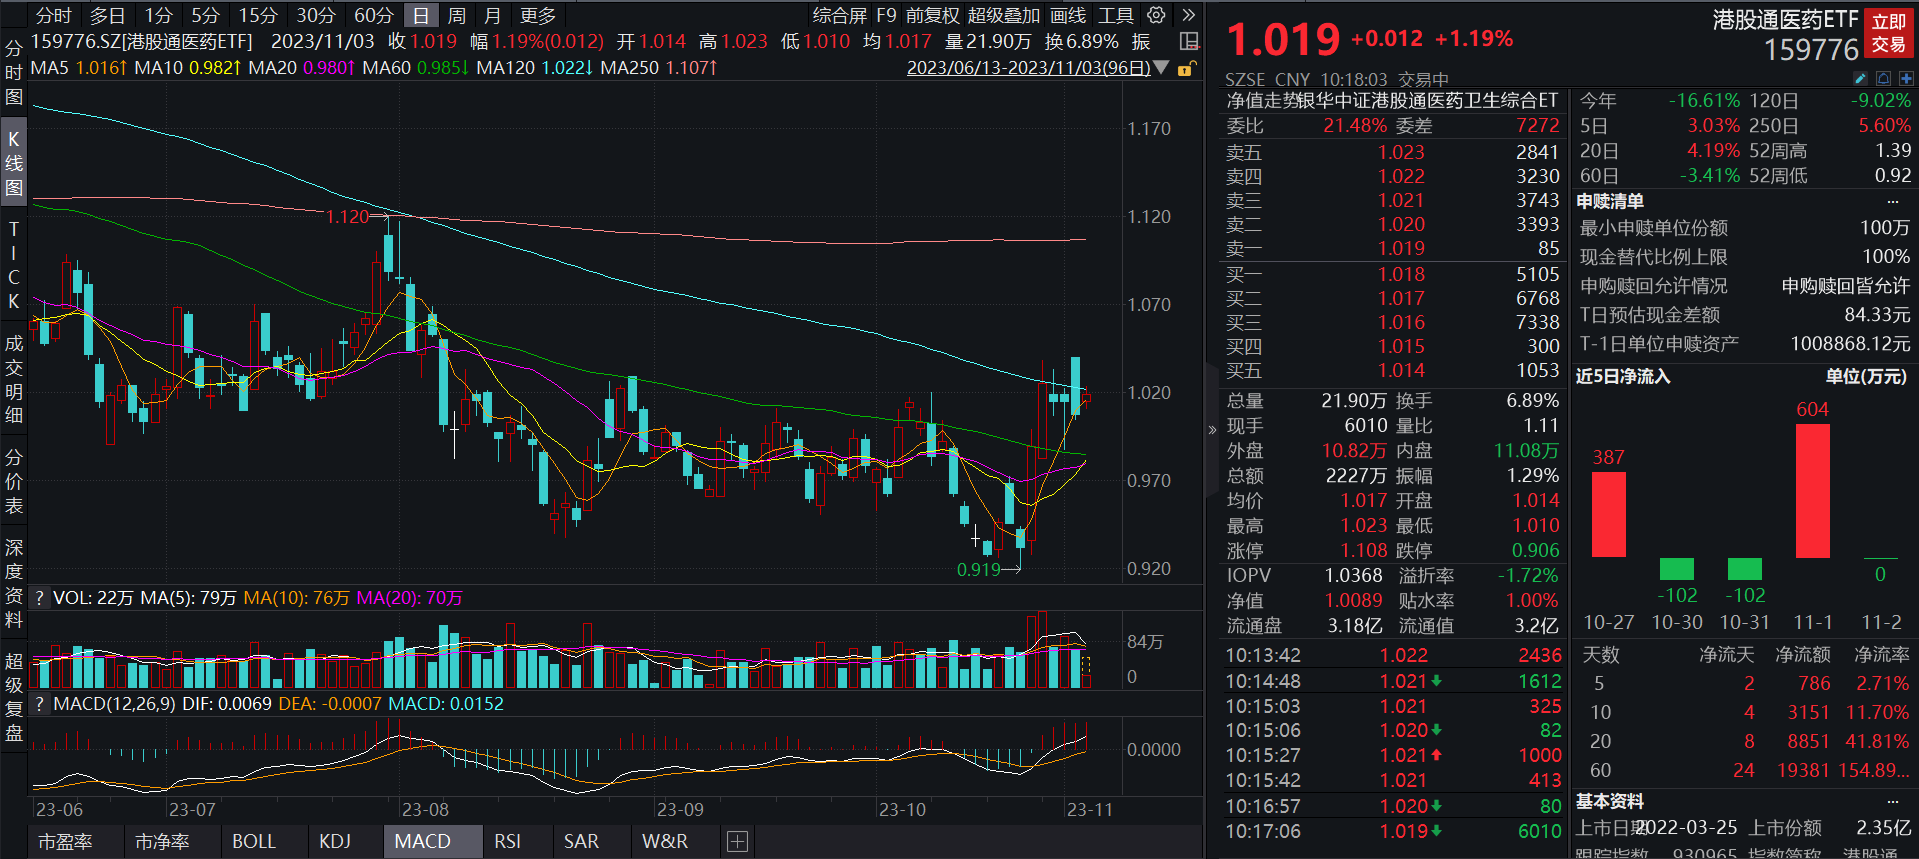Click the 1.120 high price marker

(347, 217)
